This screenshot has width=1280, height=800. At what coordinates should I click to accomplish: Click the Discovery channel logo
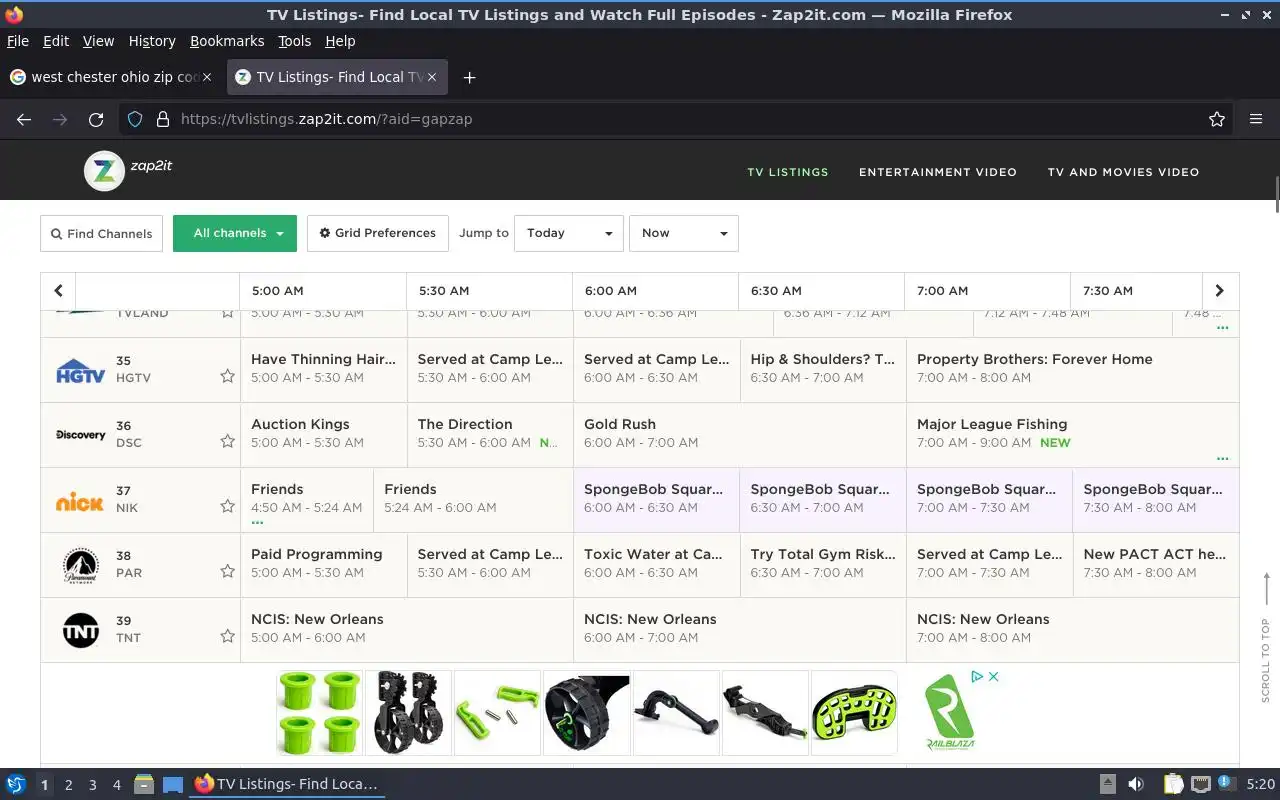81,435
